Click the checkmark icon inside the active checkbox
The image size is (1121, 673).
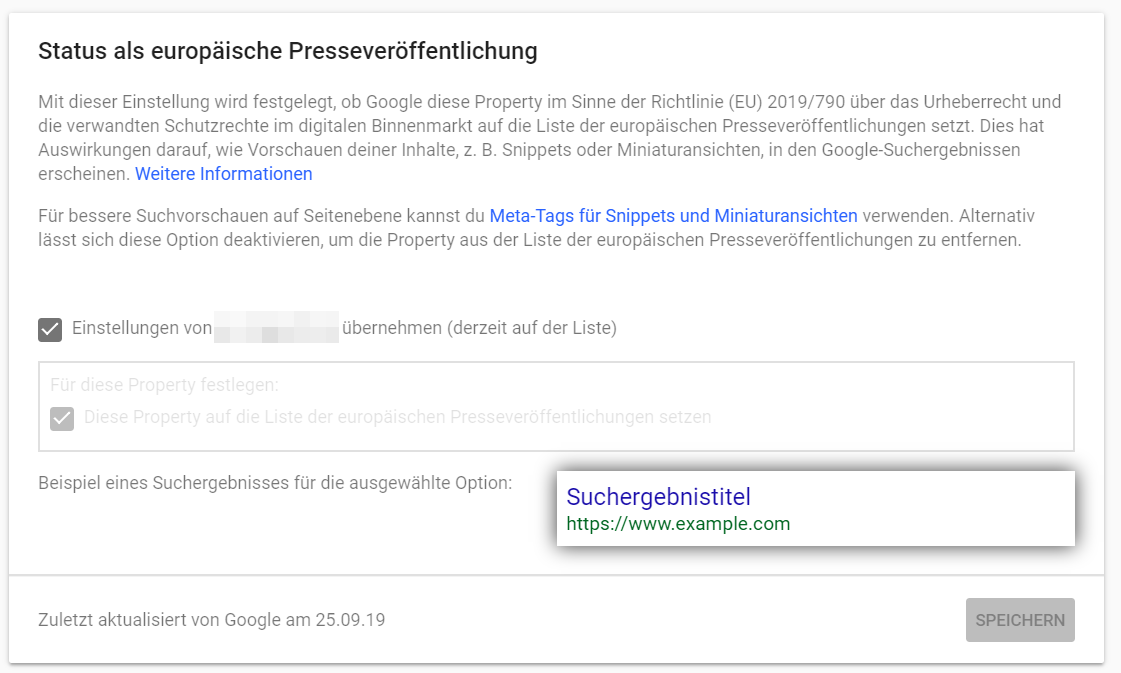50,329
